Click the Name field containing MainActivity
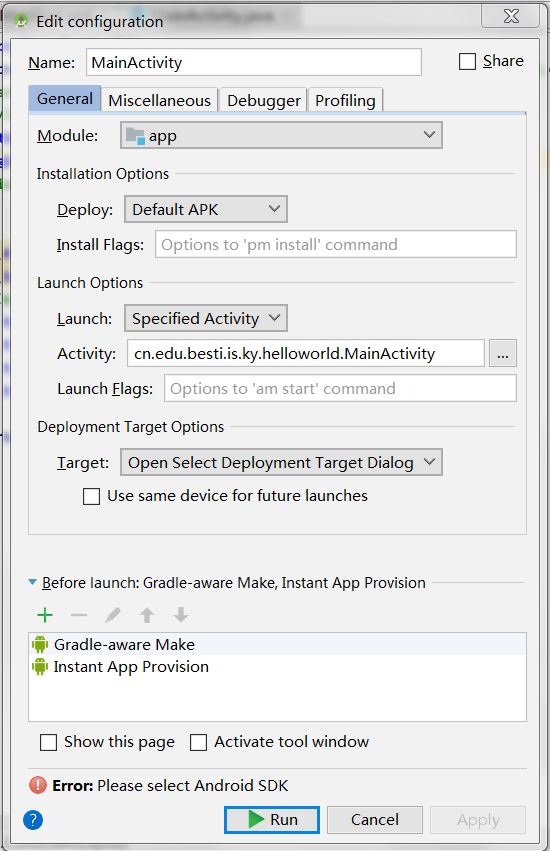 tap(254, 62)
